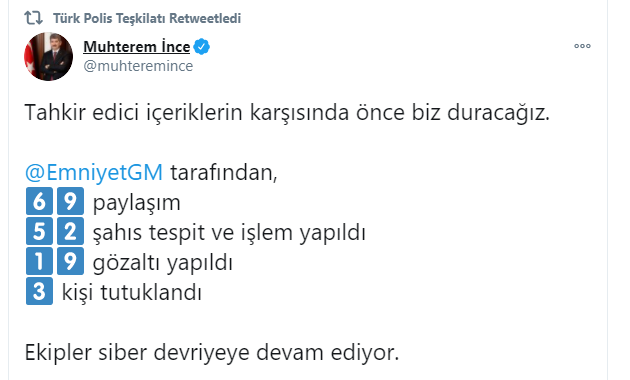
Task: Click the 'gözaltı yapıldı' text line
Action: 163,263
